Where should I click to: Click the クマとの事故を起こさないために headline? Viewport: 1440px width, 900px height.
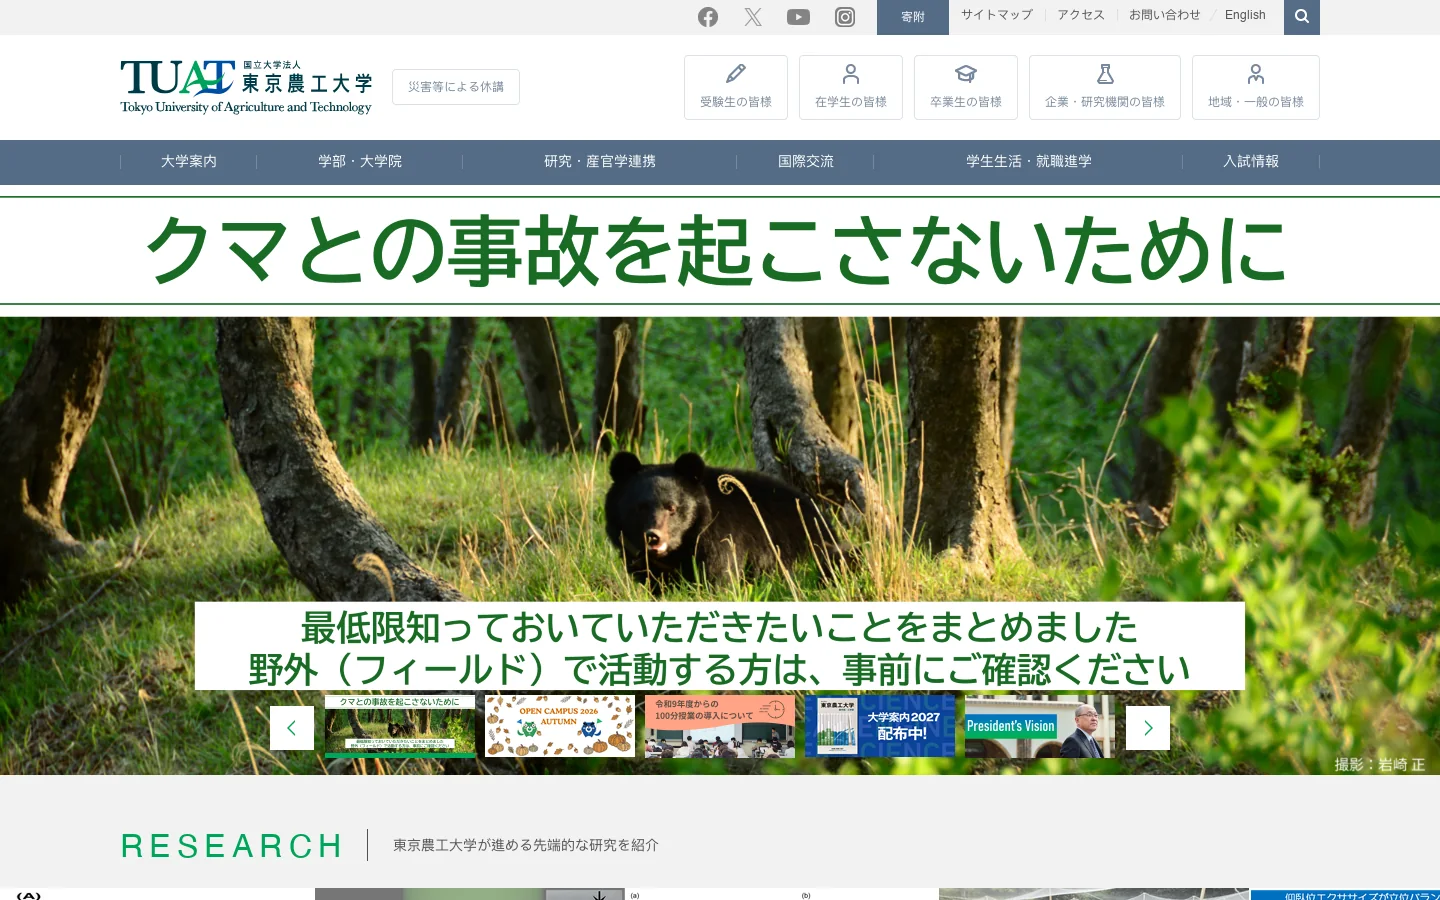click(718, 250)
